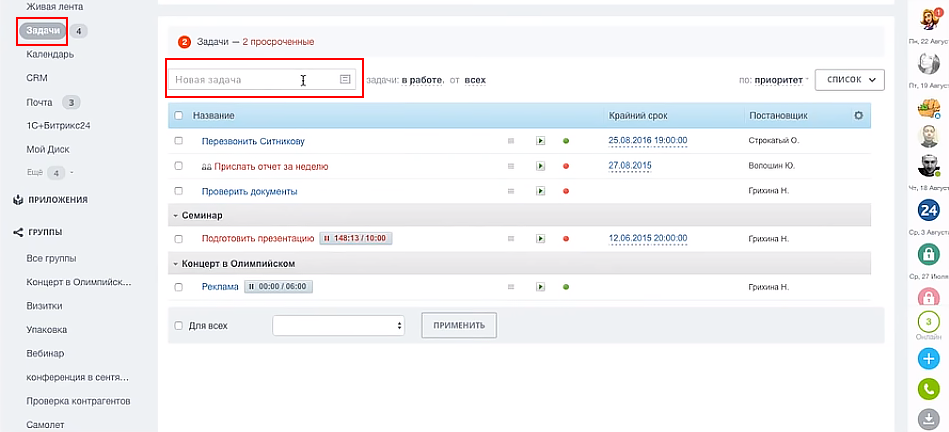The height and width of the screenshot is (432, 949).
Task: Collapse the Семинар group
Action: coord(175,215)
